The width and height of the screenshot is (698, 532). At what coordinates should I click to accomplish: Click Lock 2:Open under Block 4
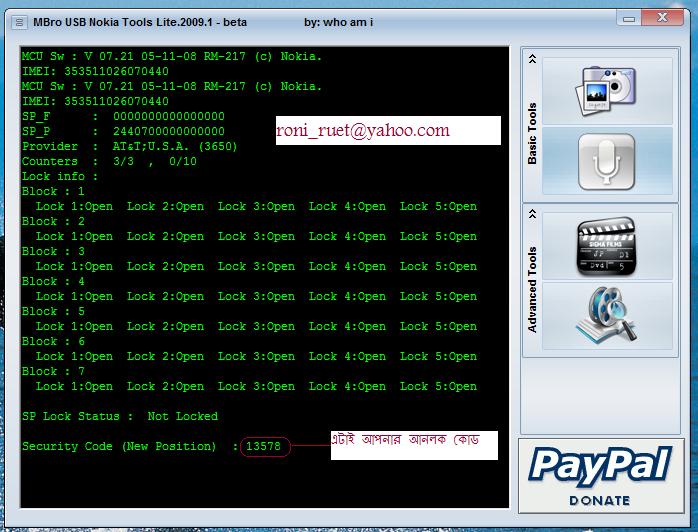point(166,296)
